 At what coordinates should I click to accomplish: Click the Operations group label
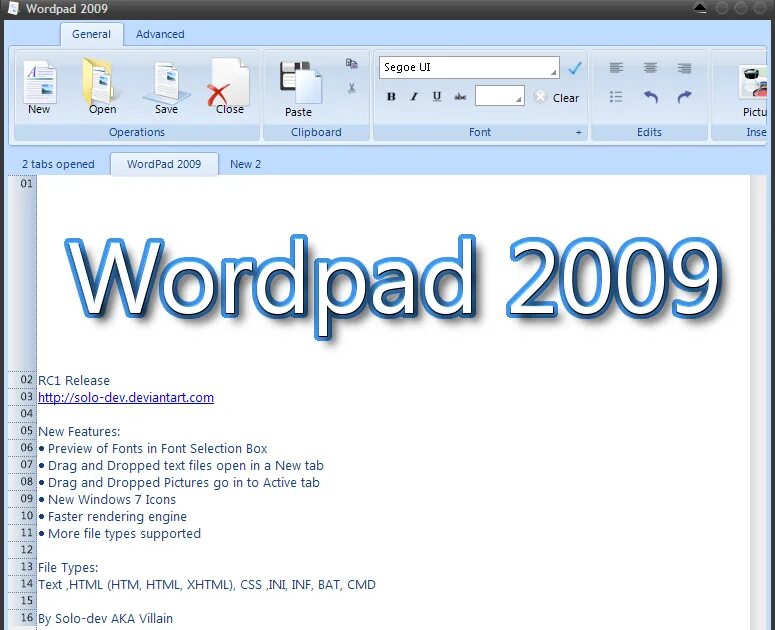click(137, 132)
